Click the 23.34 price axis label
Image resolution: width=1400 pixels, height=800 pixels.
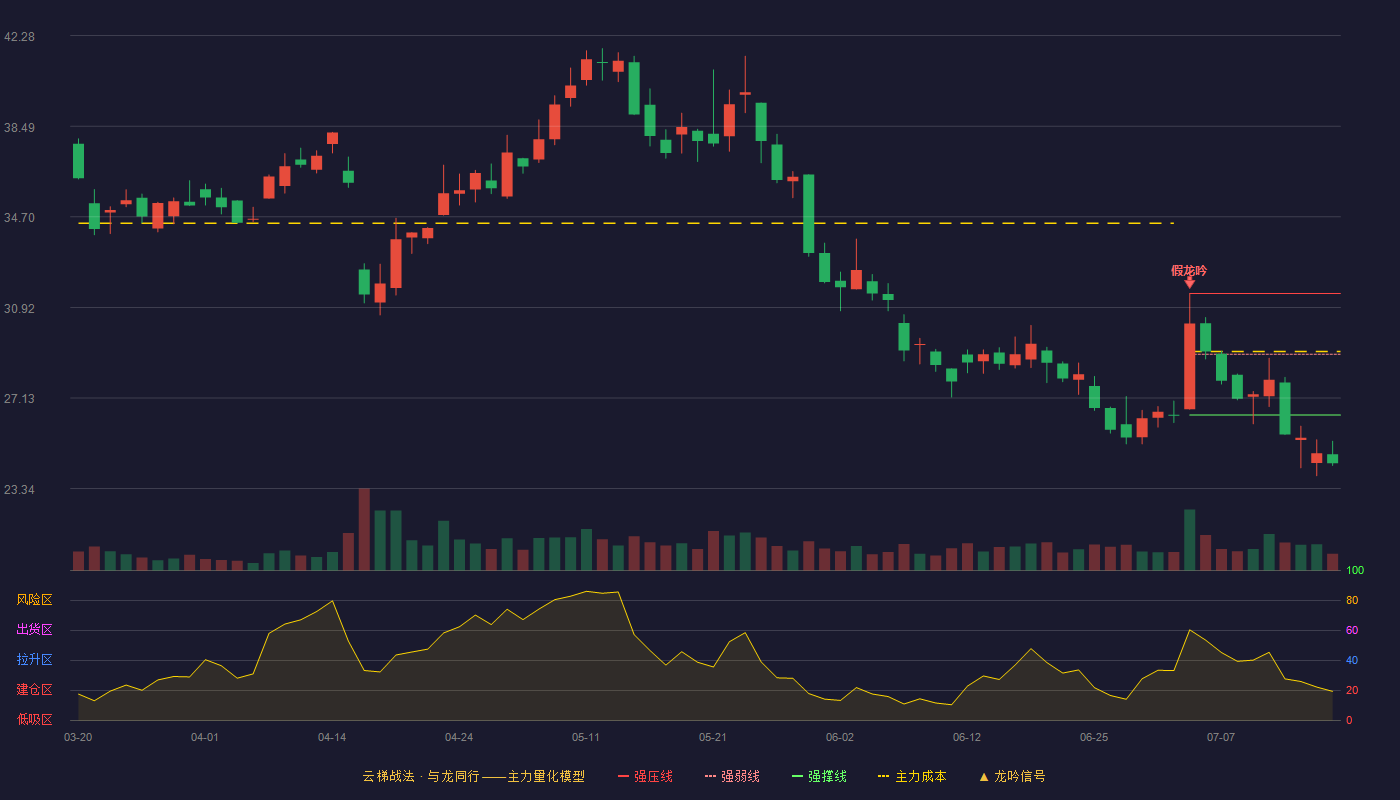[19, 489]
